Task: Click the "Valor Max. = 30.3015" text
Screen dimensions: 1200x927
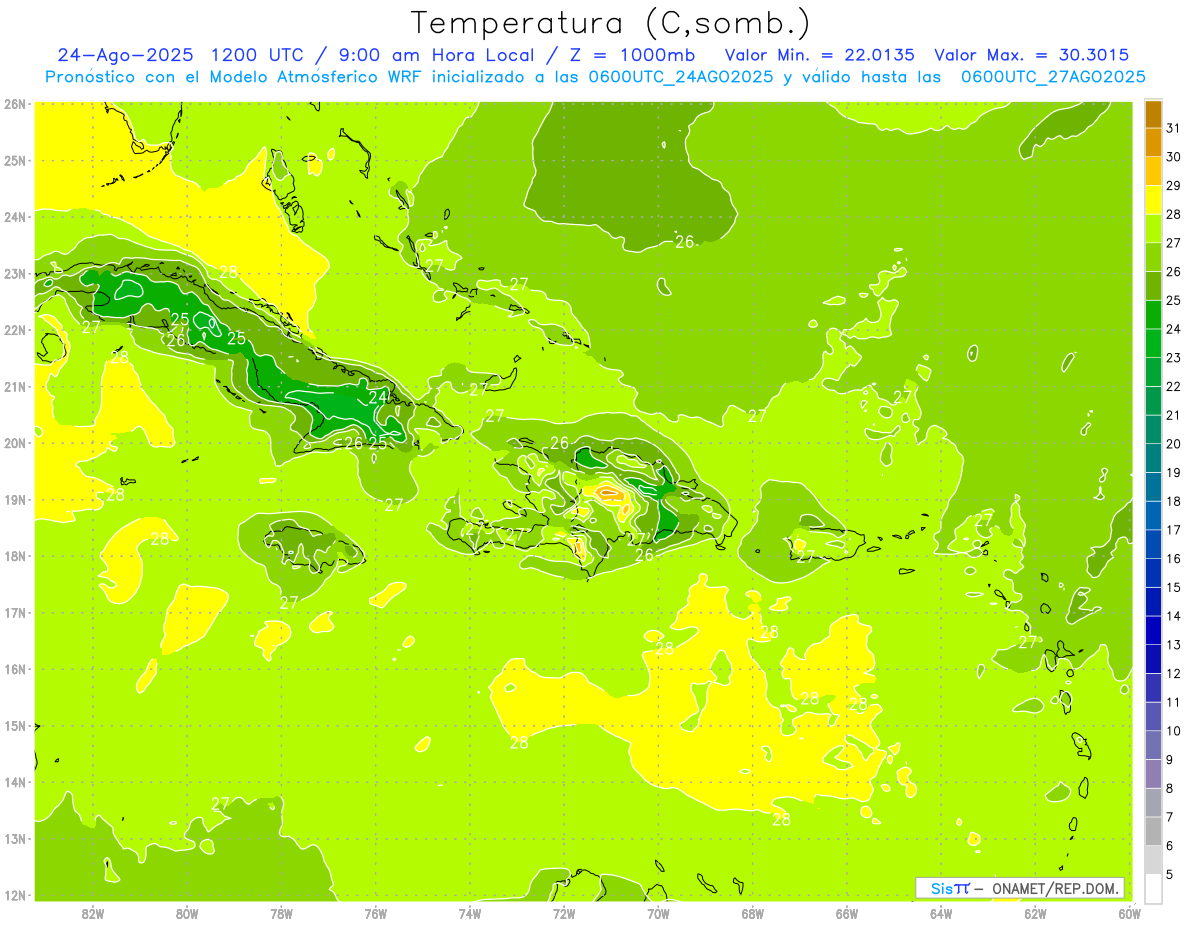Action: (1032, 55)
